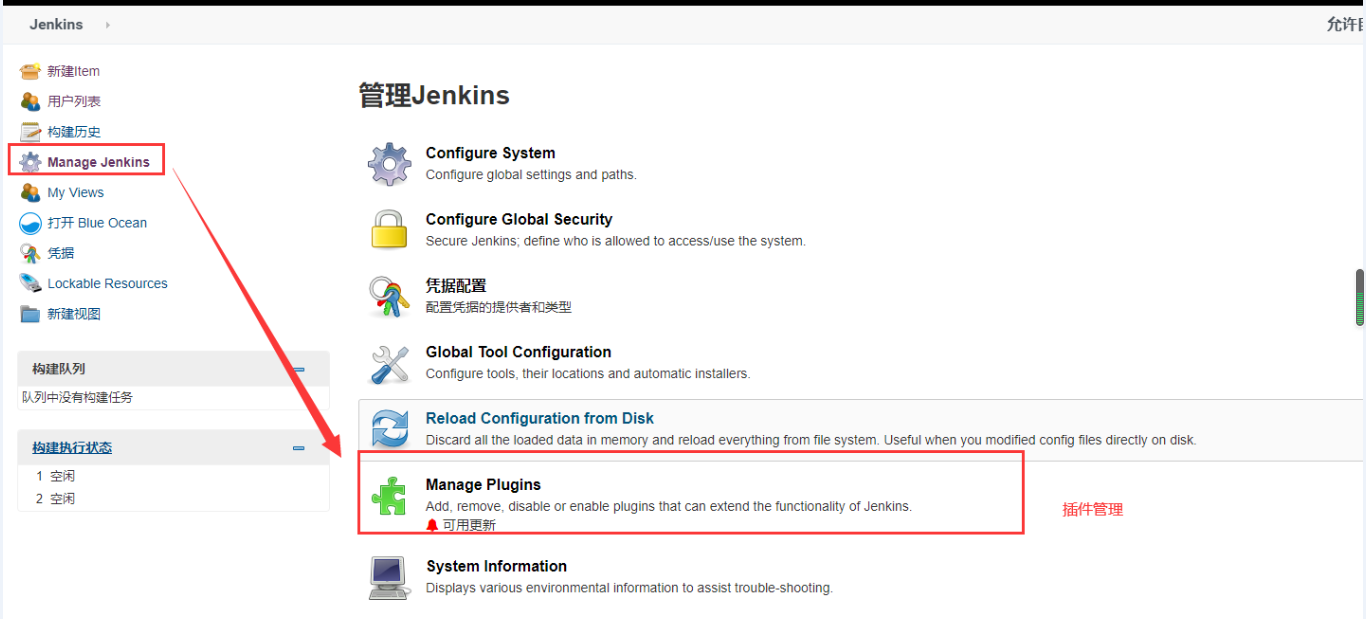Screen dimensions: 1366x619
Task: Open the Manage Jenkins sidebar link
Action: point(98,162)
